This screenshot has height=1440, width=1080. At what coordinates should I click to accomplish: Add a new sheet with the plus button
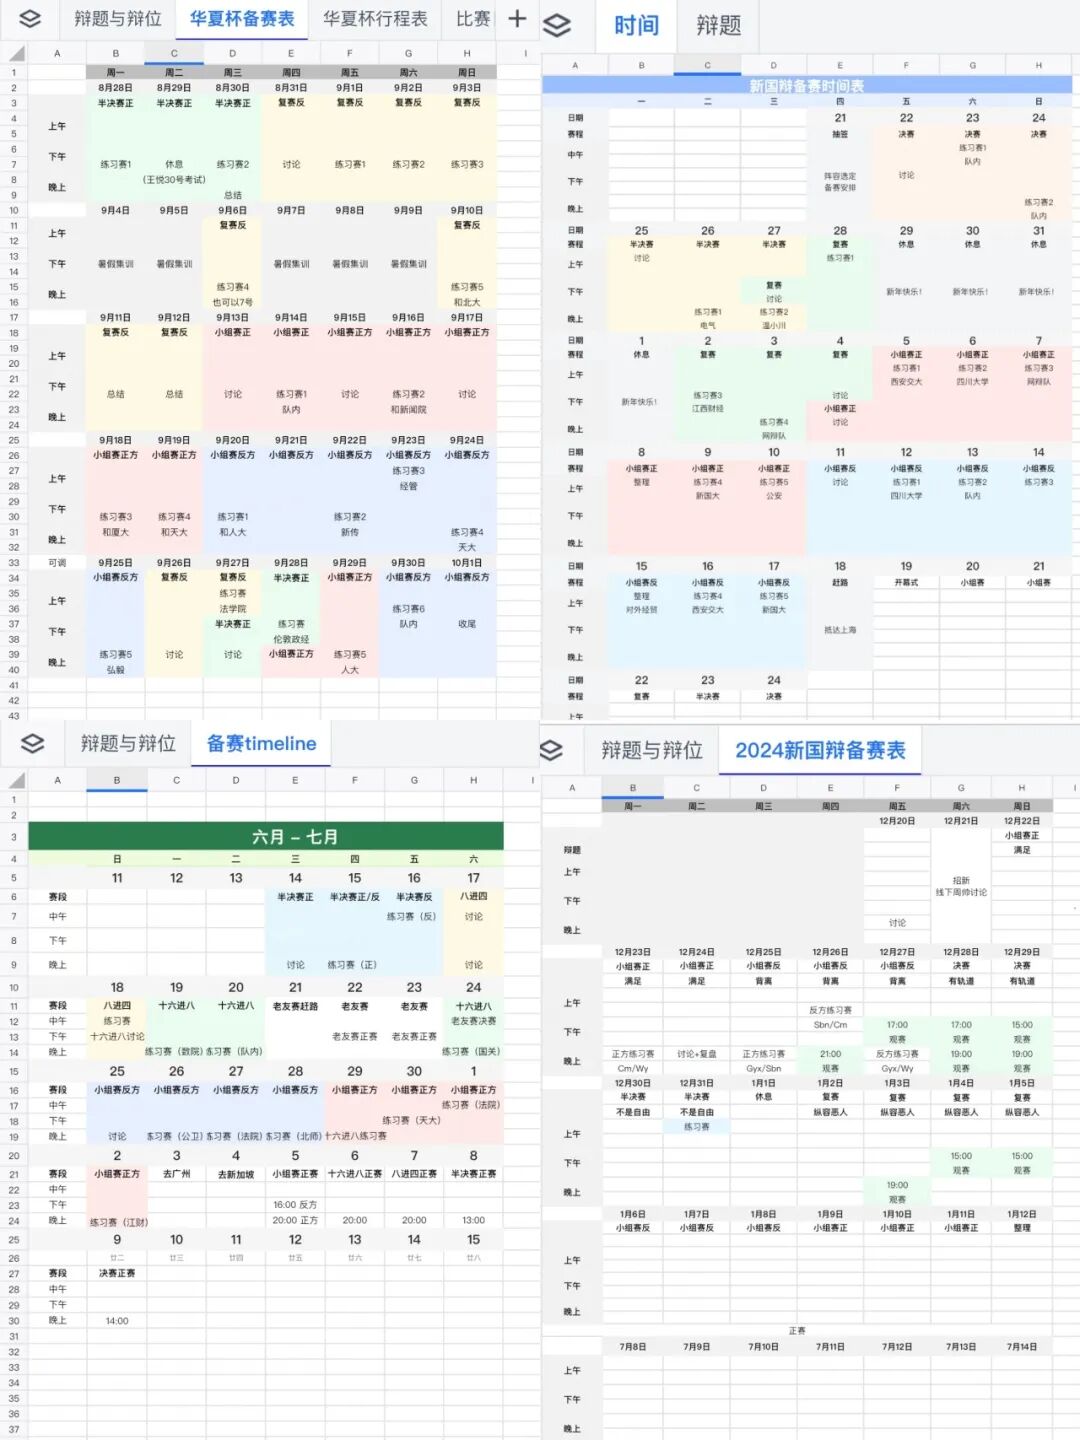517,16
